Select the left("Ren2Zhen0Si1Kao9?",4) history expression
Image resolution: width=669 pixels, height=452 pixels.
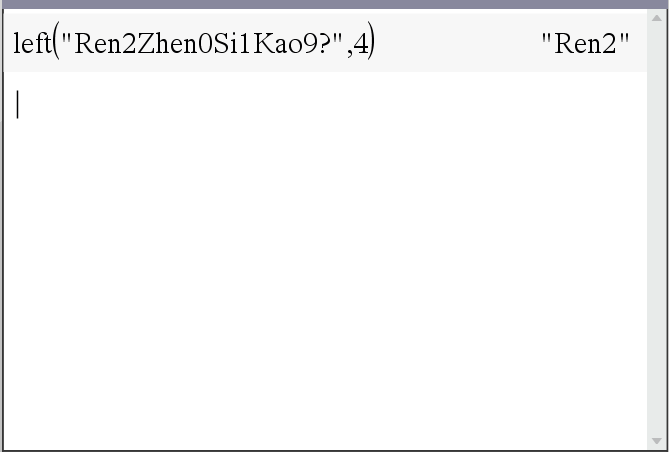point(194,43)
